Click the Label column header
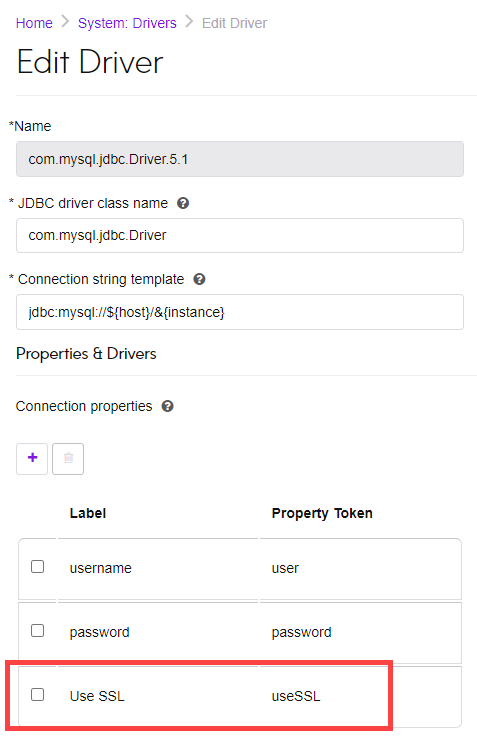 click(x=88, y=513)
